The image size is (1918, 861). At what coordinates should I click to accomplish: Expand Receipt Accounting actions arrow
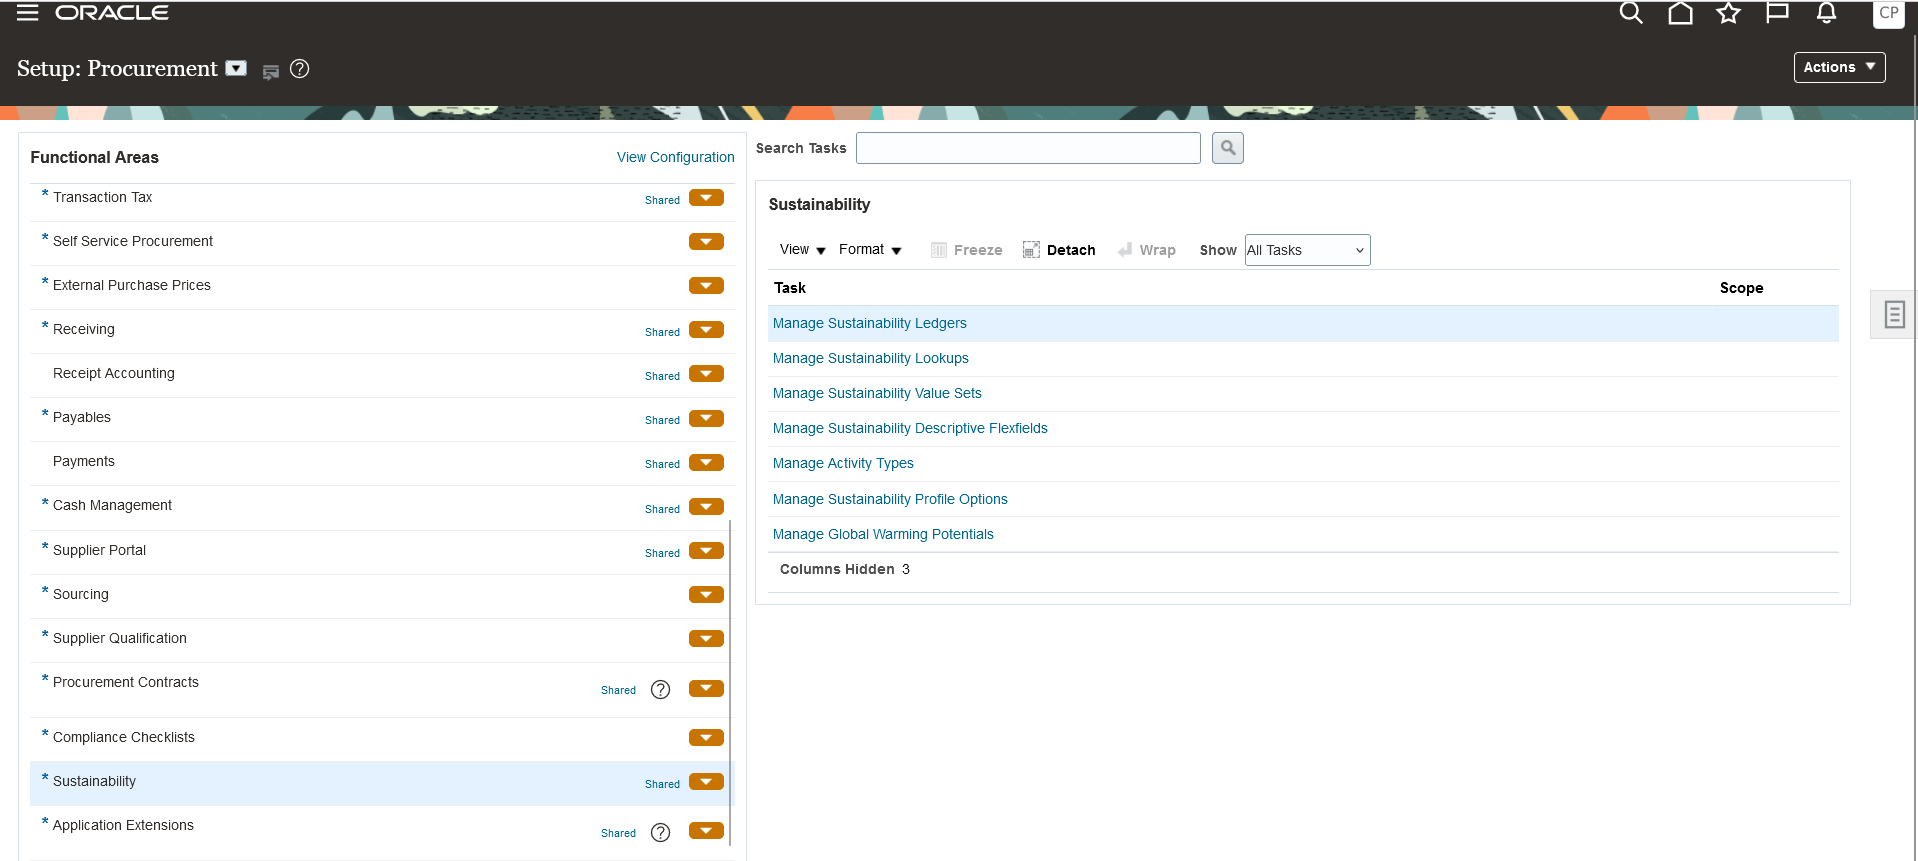pos(706,374)
